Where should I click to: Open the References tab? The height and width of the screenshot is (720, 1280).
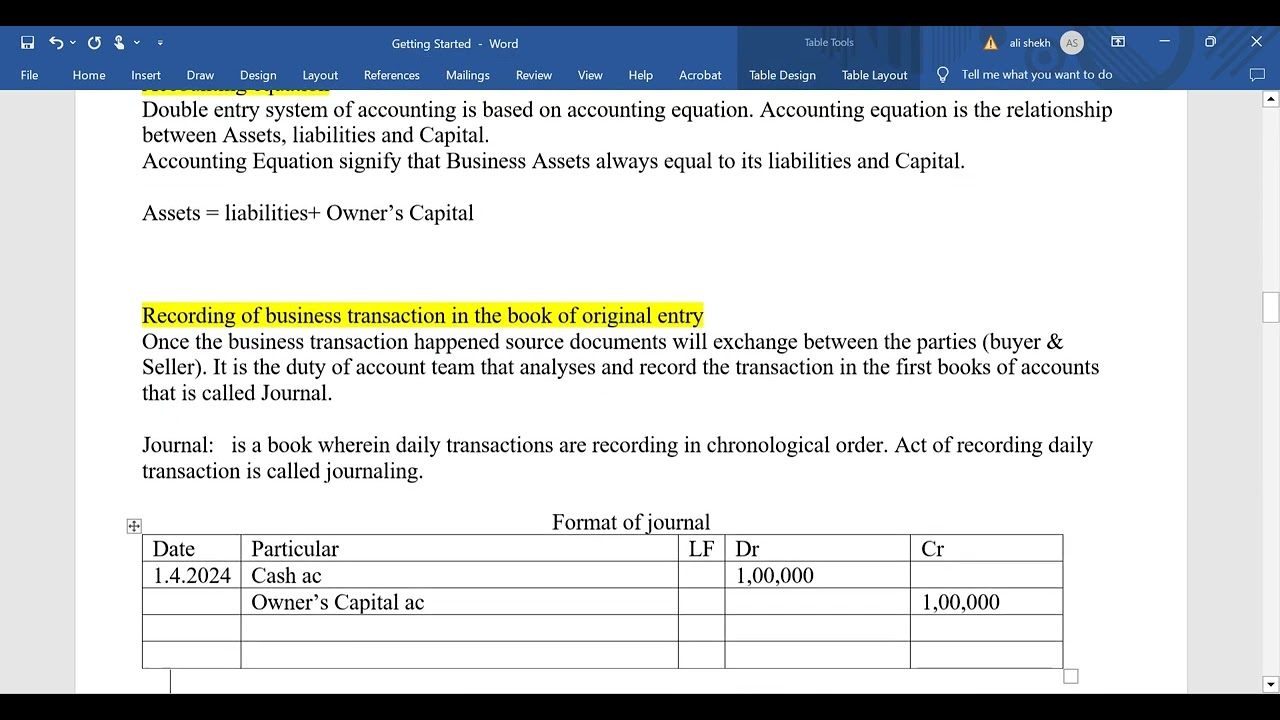coord(392,75)
